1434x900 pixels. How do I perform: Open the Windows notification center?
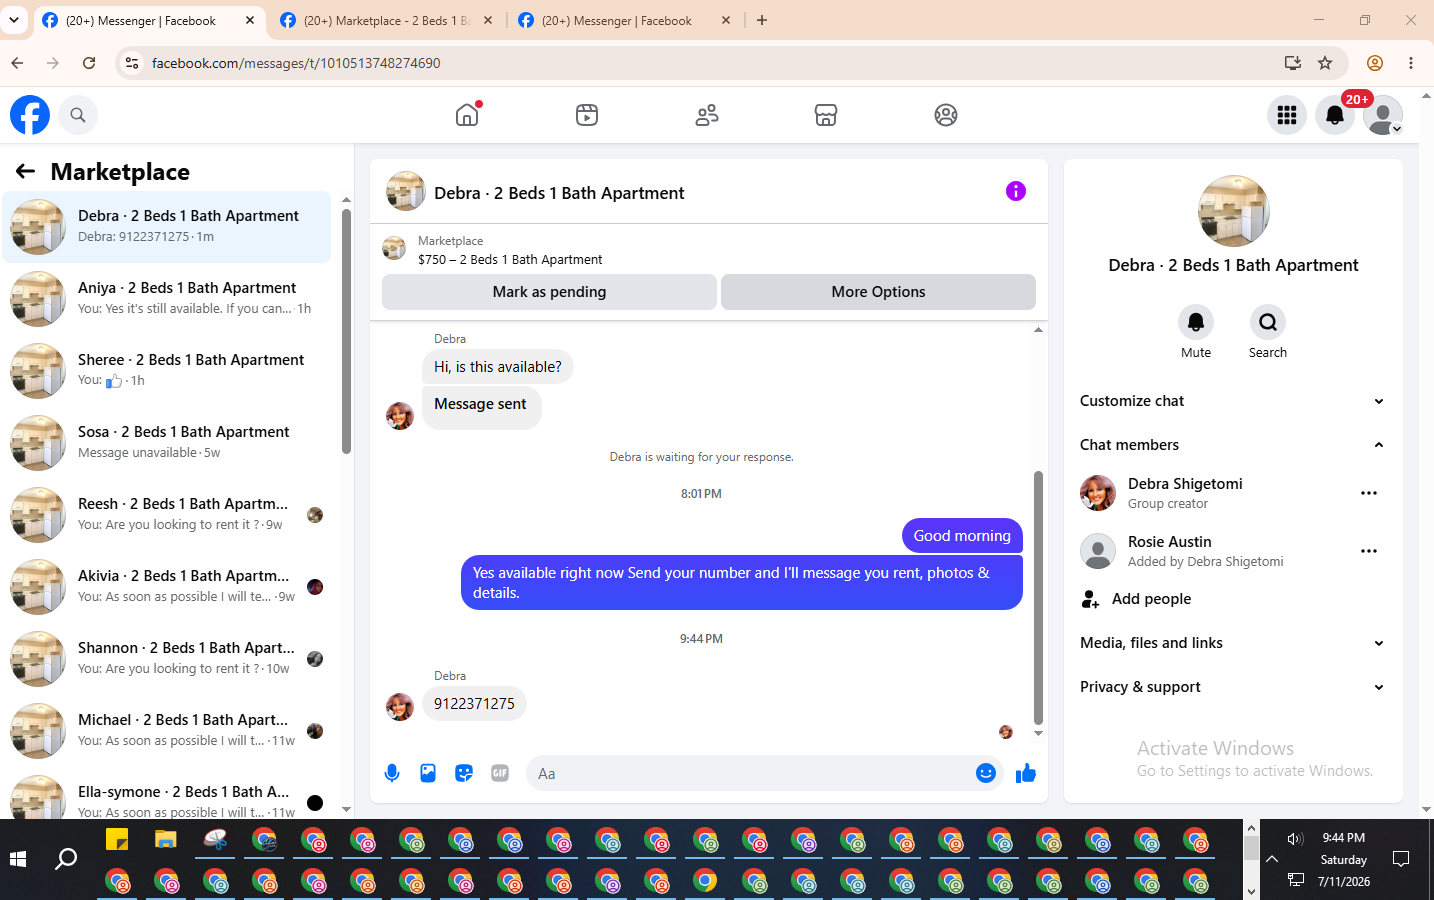pyautogui.click(x=1401, y=859)
